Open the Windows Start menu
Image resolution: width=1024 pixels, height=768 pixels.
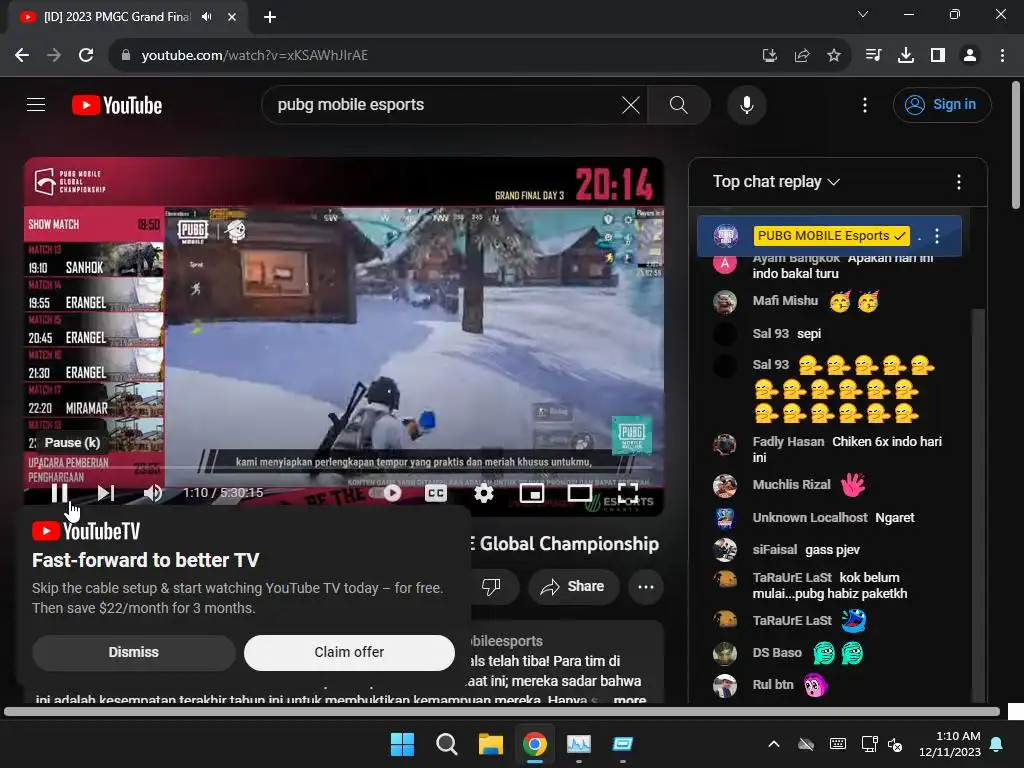402,744
